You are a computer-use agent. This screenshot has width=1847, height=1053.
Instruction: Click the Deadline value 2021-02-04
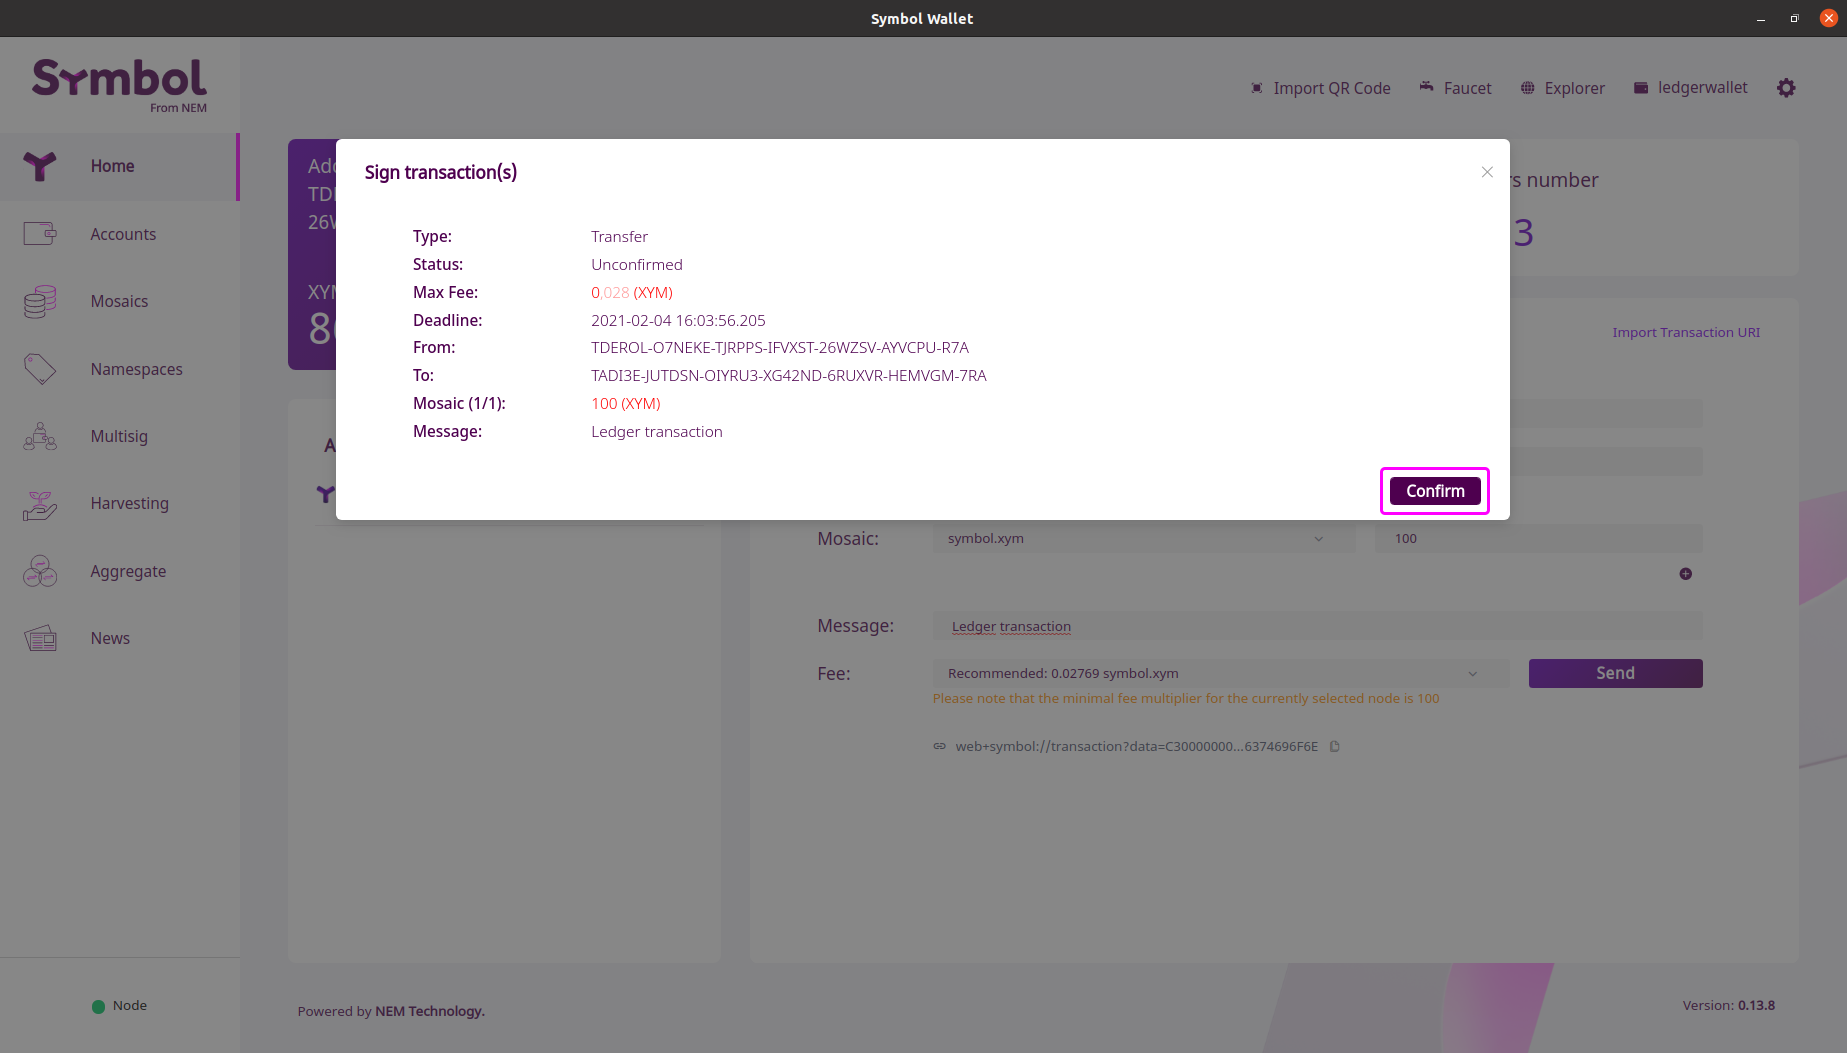coord(678,320)
